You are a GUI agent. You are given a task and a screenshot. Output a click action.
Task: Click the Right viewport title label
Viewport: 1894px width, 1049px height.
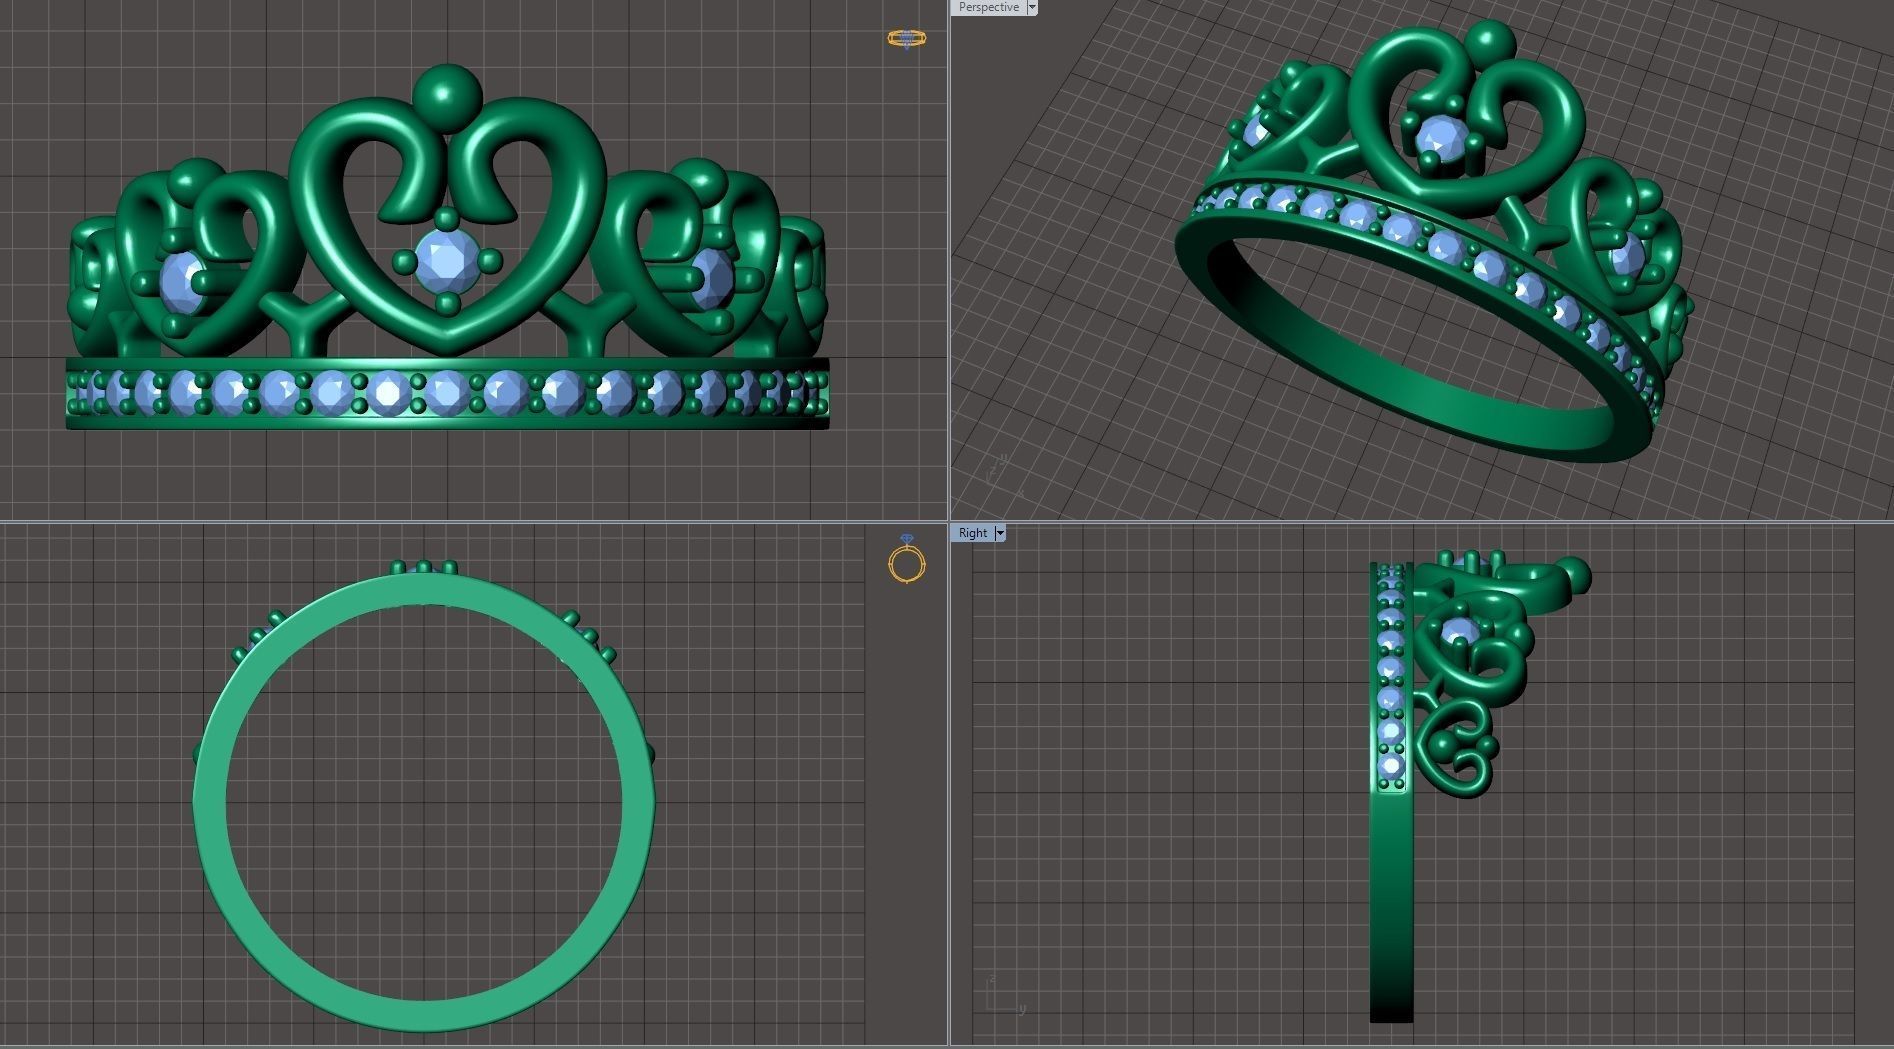(972, 533)
